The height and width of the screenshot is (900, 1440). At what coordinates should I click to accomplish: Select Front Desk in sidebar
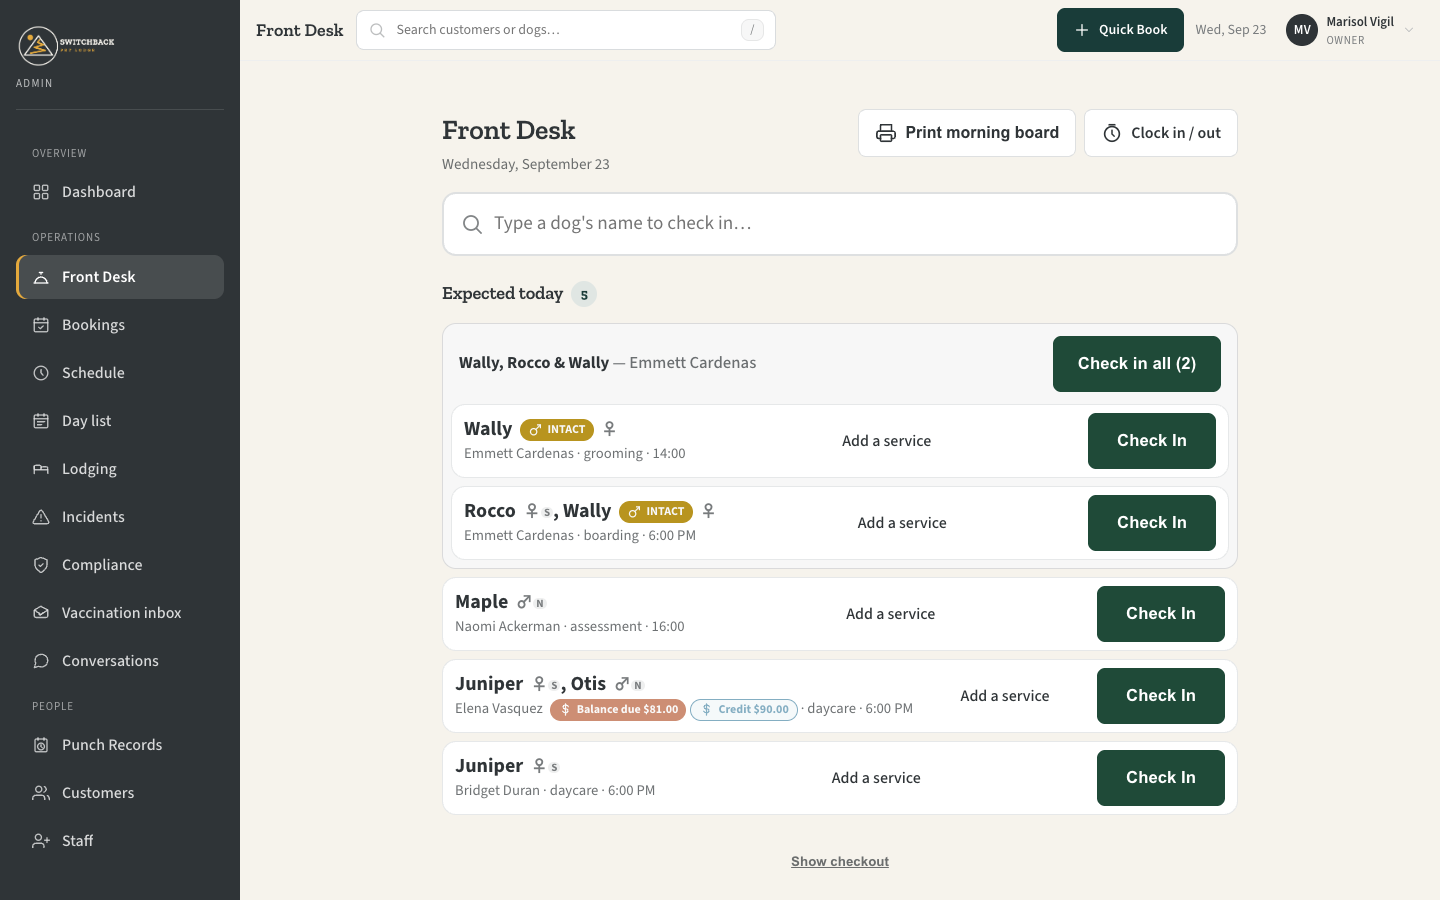tap(120, 277)
